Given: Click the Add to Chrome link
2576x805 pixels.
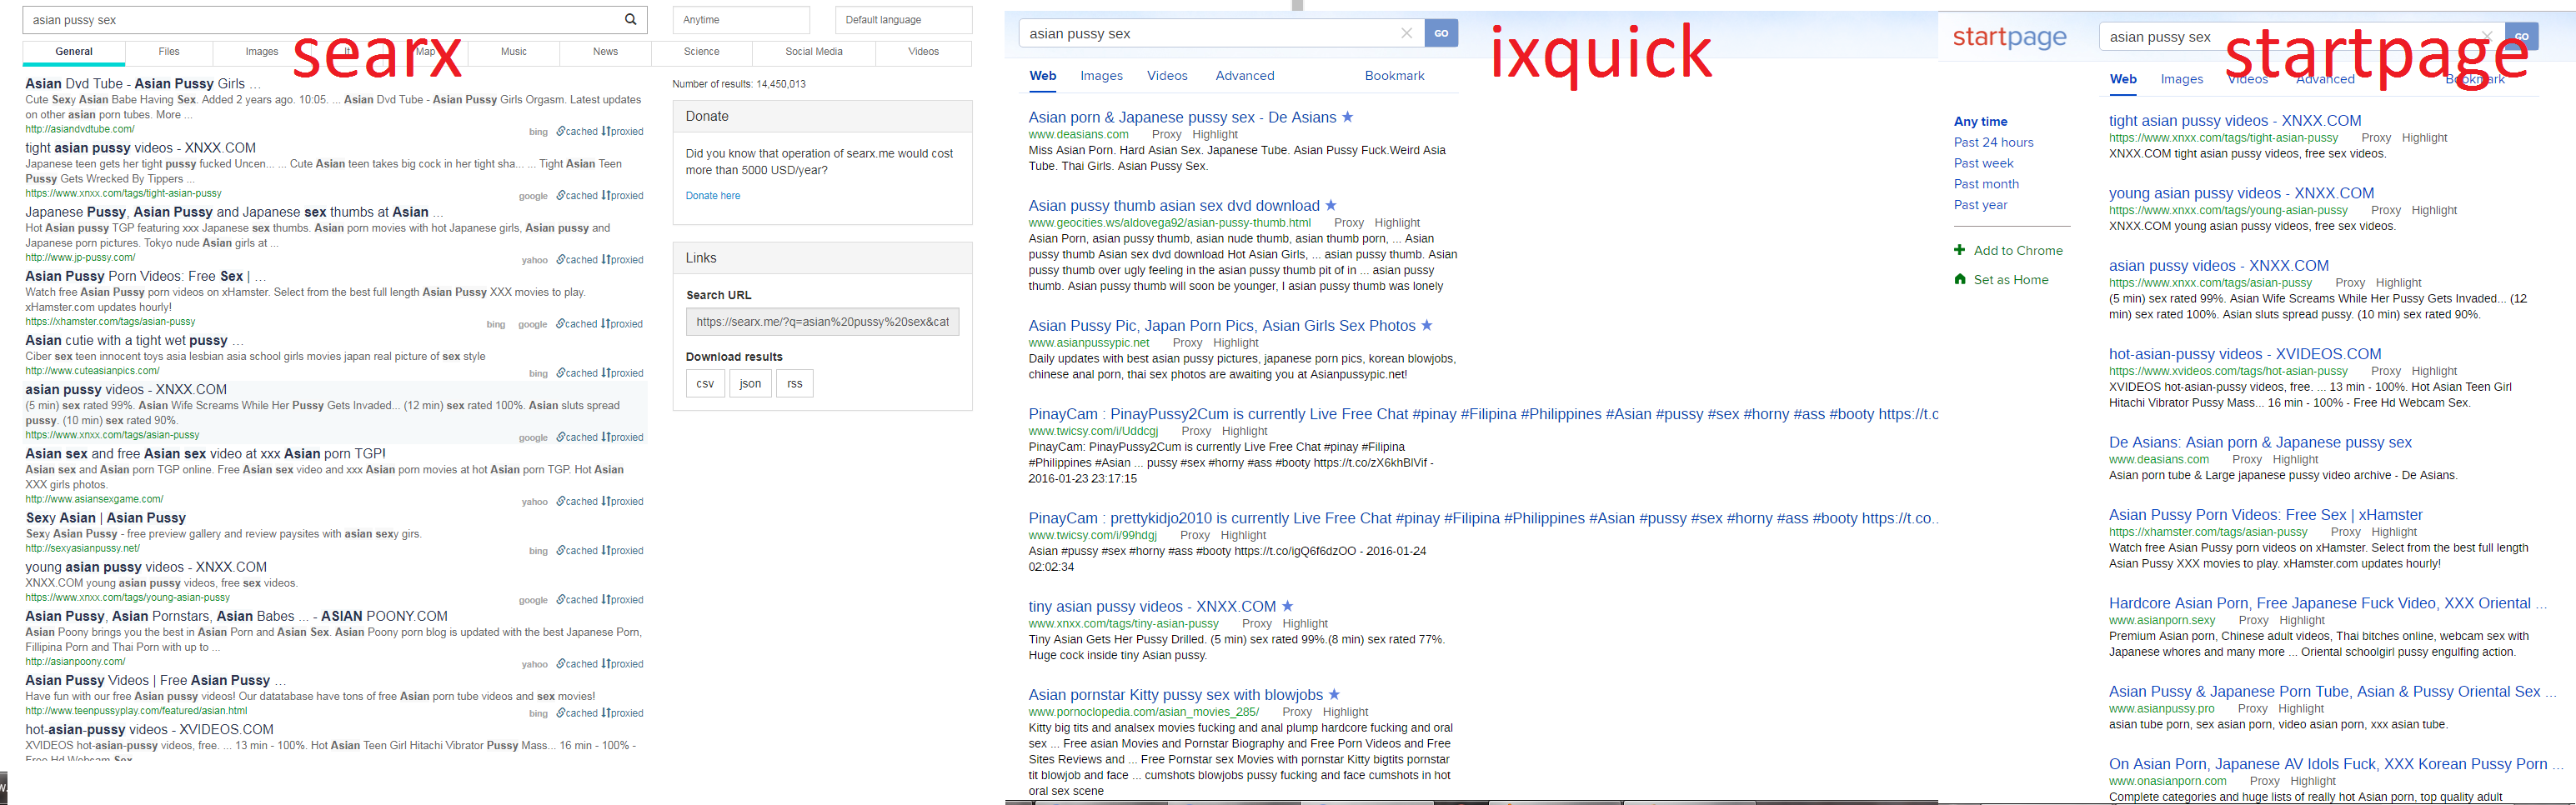Looking at the screenshot, I should [x=2018, y=251].
